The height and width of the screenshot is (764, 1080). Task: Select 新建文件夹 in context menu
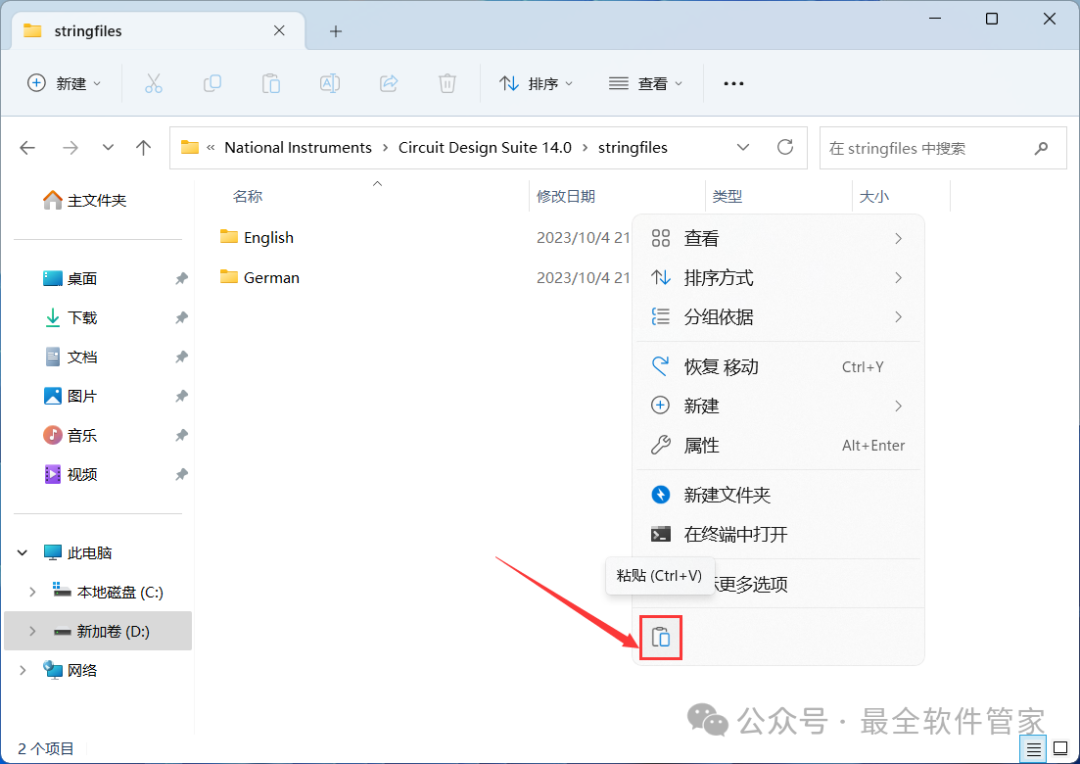pos(727,495)
